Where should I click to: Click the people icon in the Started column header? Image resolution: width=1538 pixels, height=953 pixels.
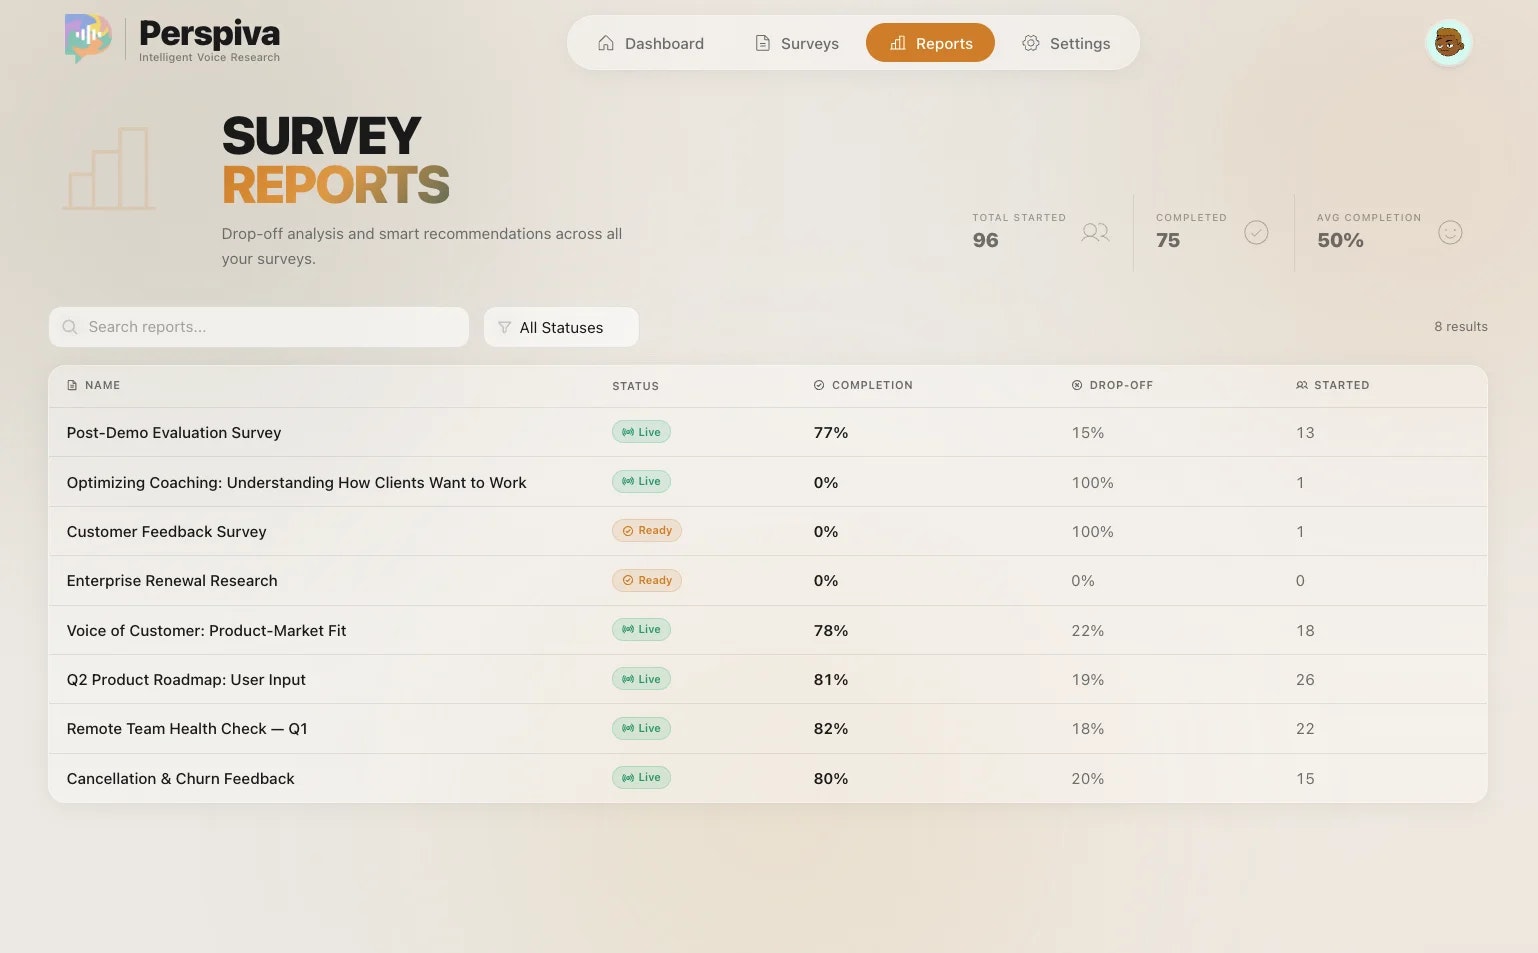[1302, 384]
